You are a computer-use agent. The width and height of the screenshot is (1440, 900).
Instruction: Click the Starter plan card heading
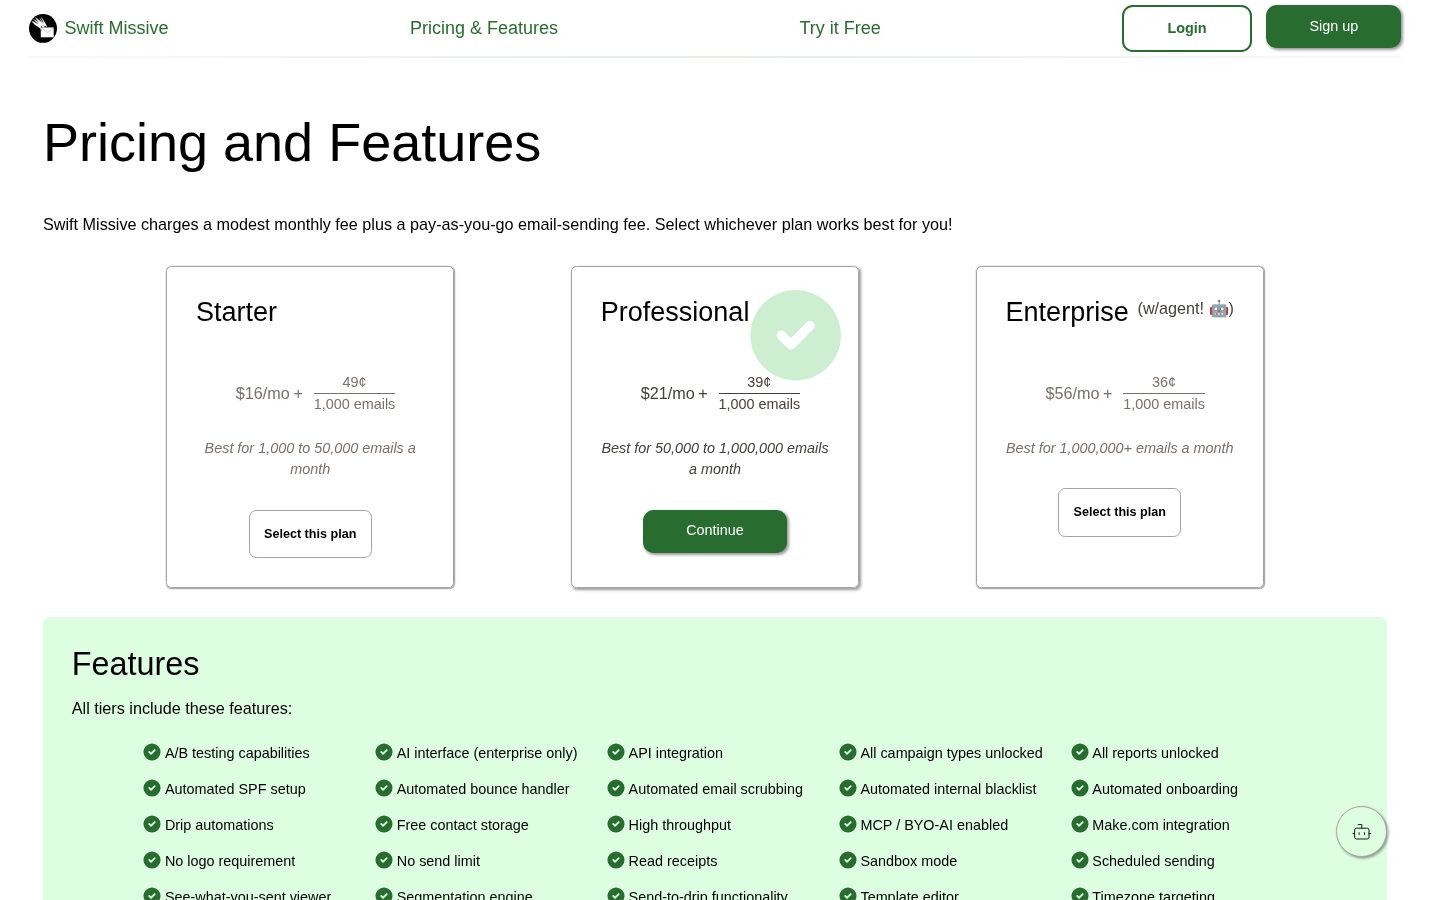click(x=236, y=312)
